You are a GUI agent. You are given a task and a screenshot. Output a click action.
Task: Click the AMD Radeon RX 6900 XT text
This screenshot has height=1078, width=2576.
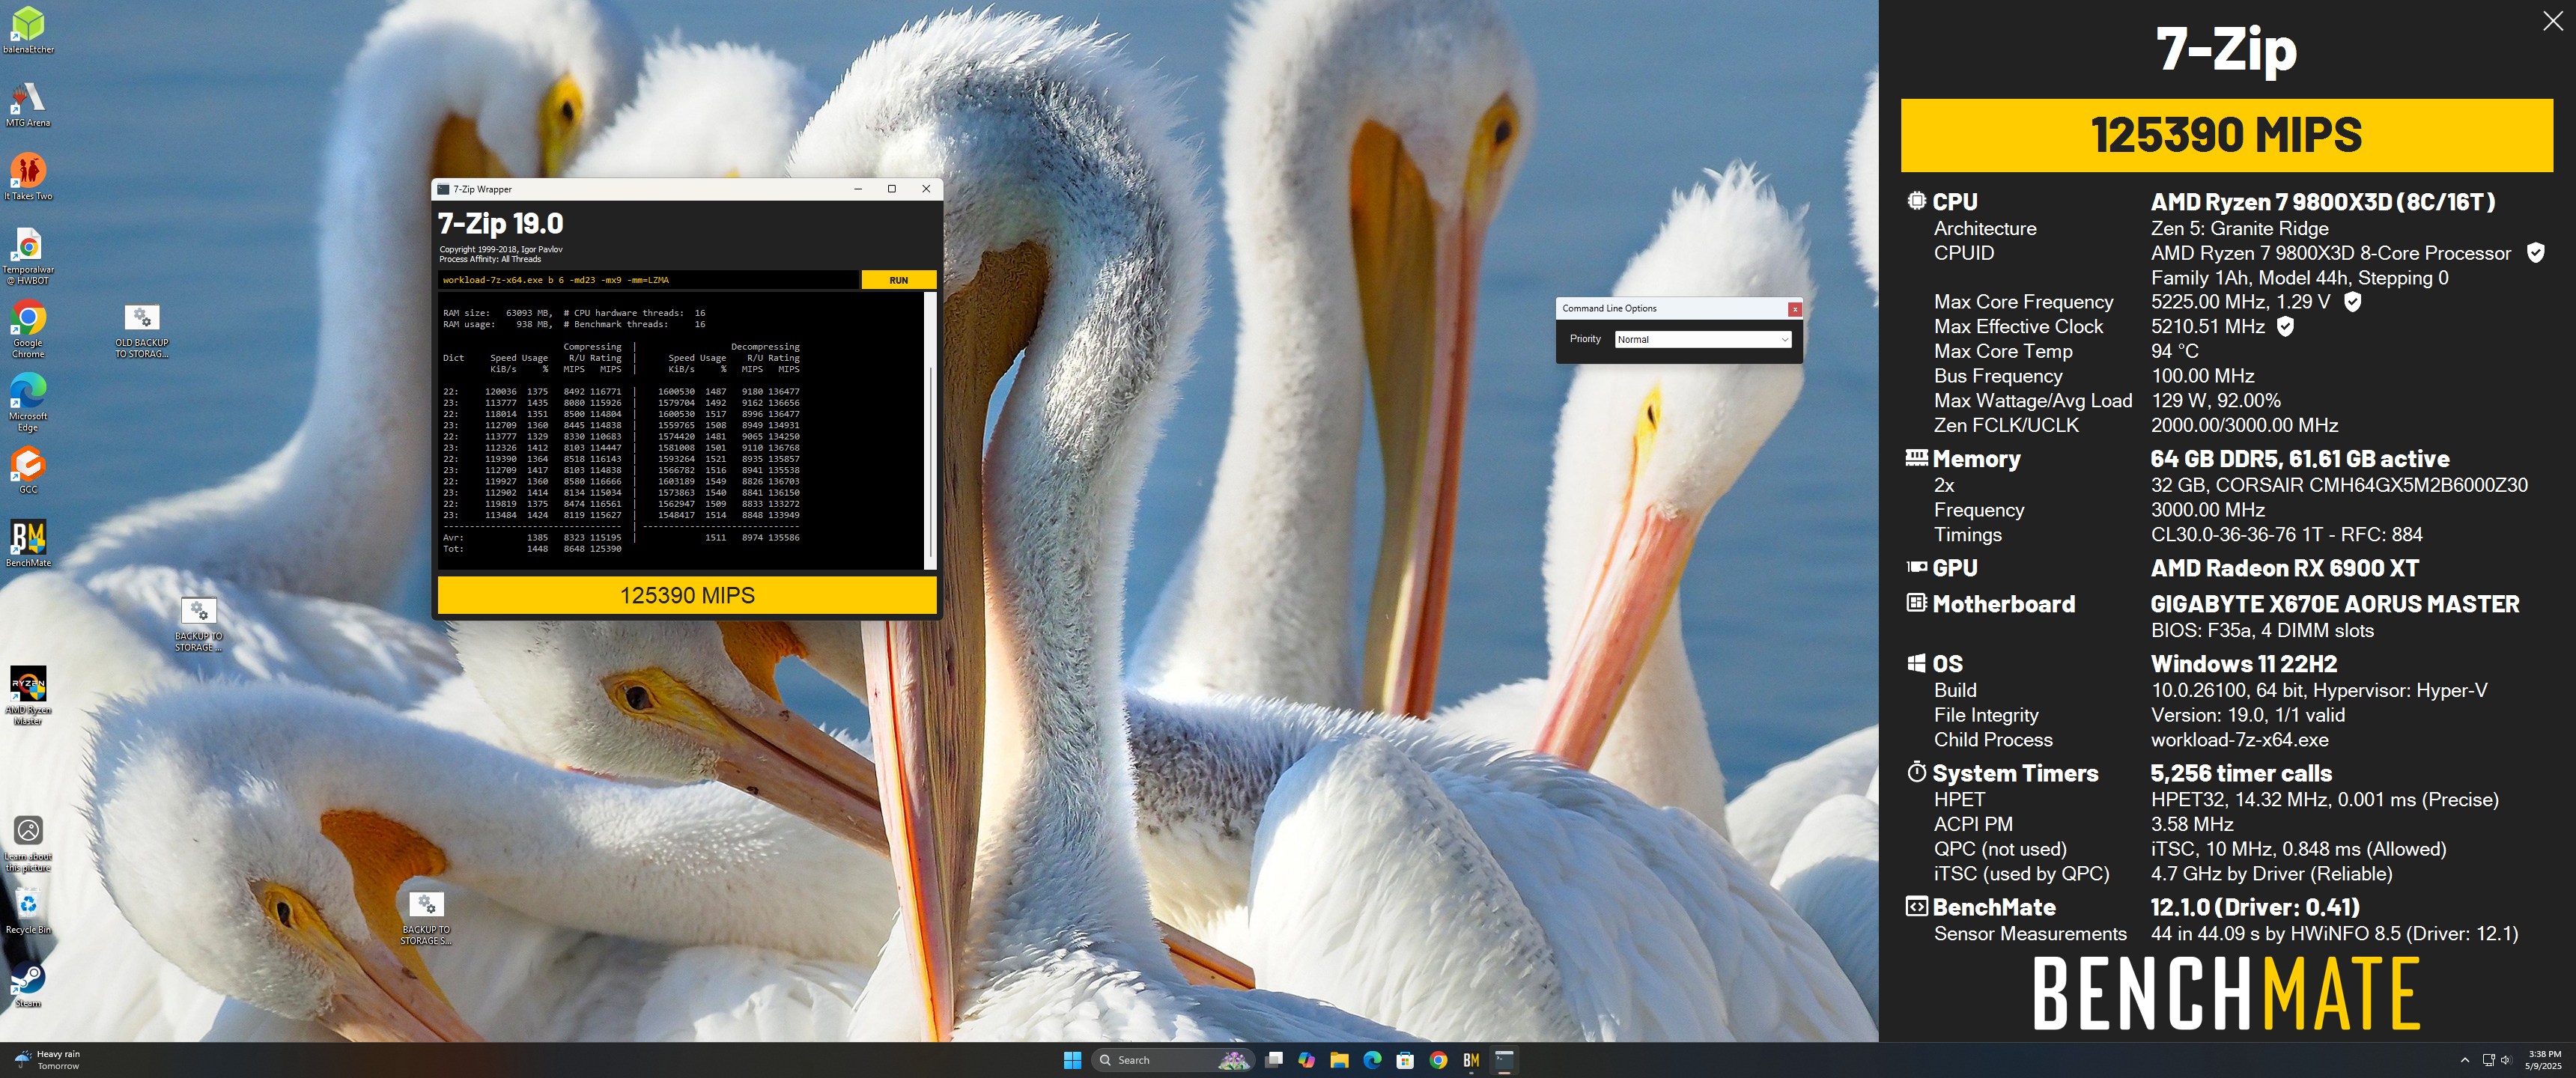coord(2285,568)
